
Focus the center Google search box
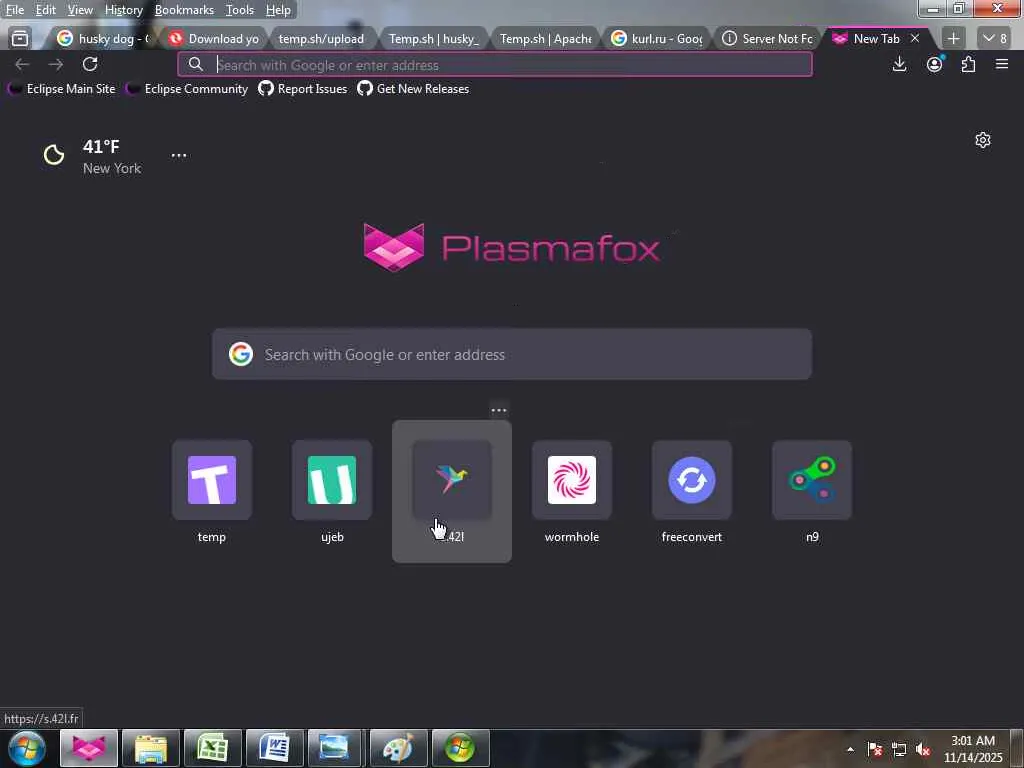pyautogui.click(x=512, y=354)
